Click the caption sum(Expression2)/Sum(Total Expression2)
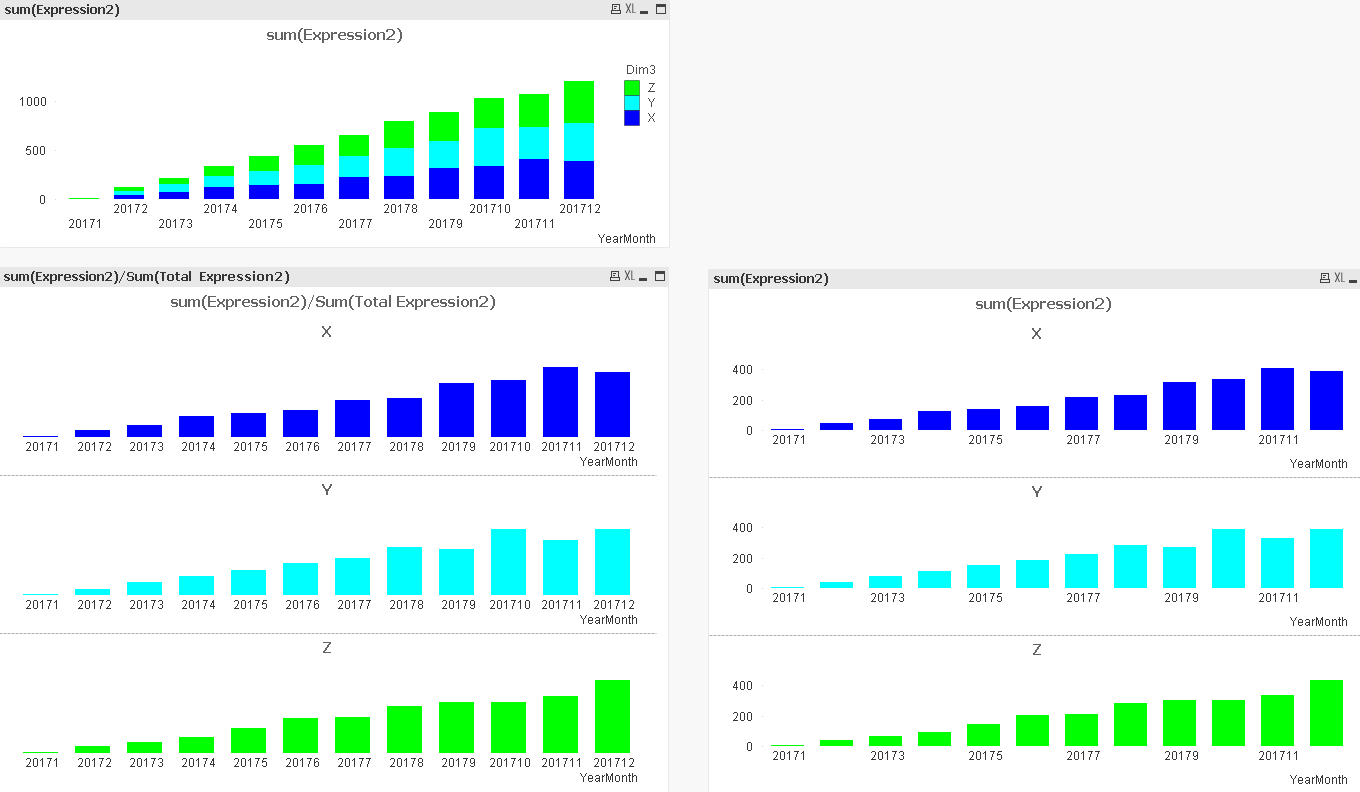The image size is (1360, 792). [x=147, y=276]
